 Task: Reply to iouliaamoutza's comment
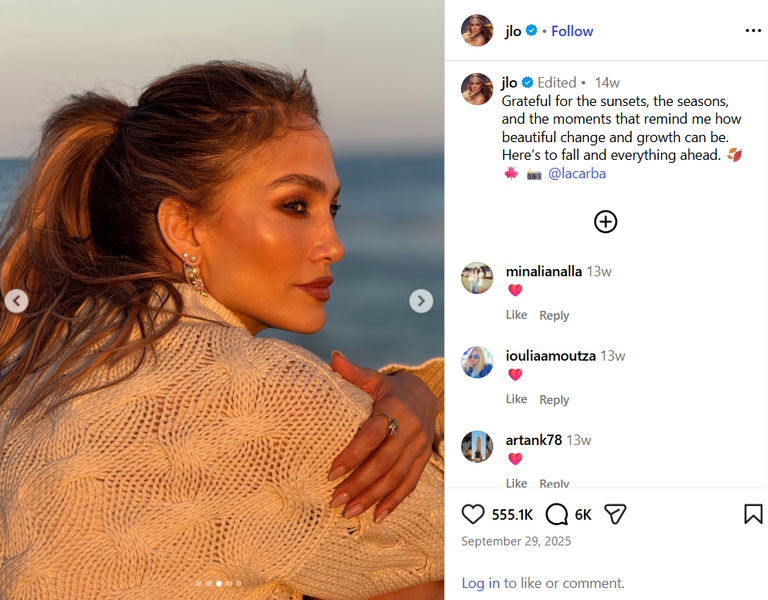pos(554,399)
